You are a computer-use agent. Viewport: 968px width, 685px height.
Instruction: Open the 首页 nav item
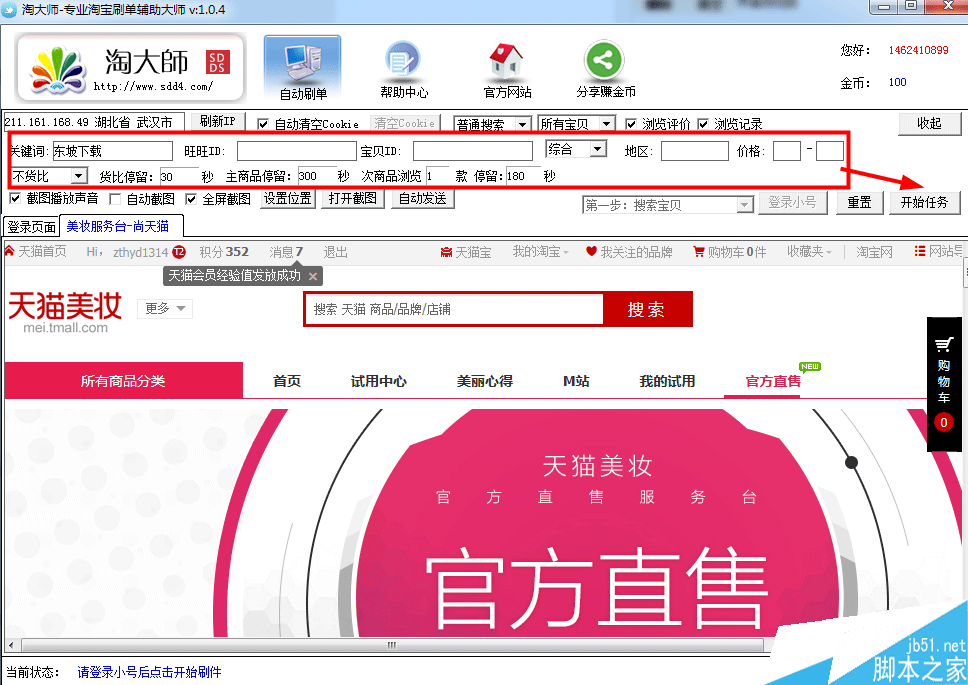pyautogui.click(x=287, y=381)
